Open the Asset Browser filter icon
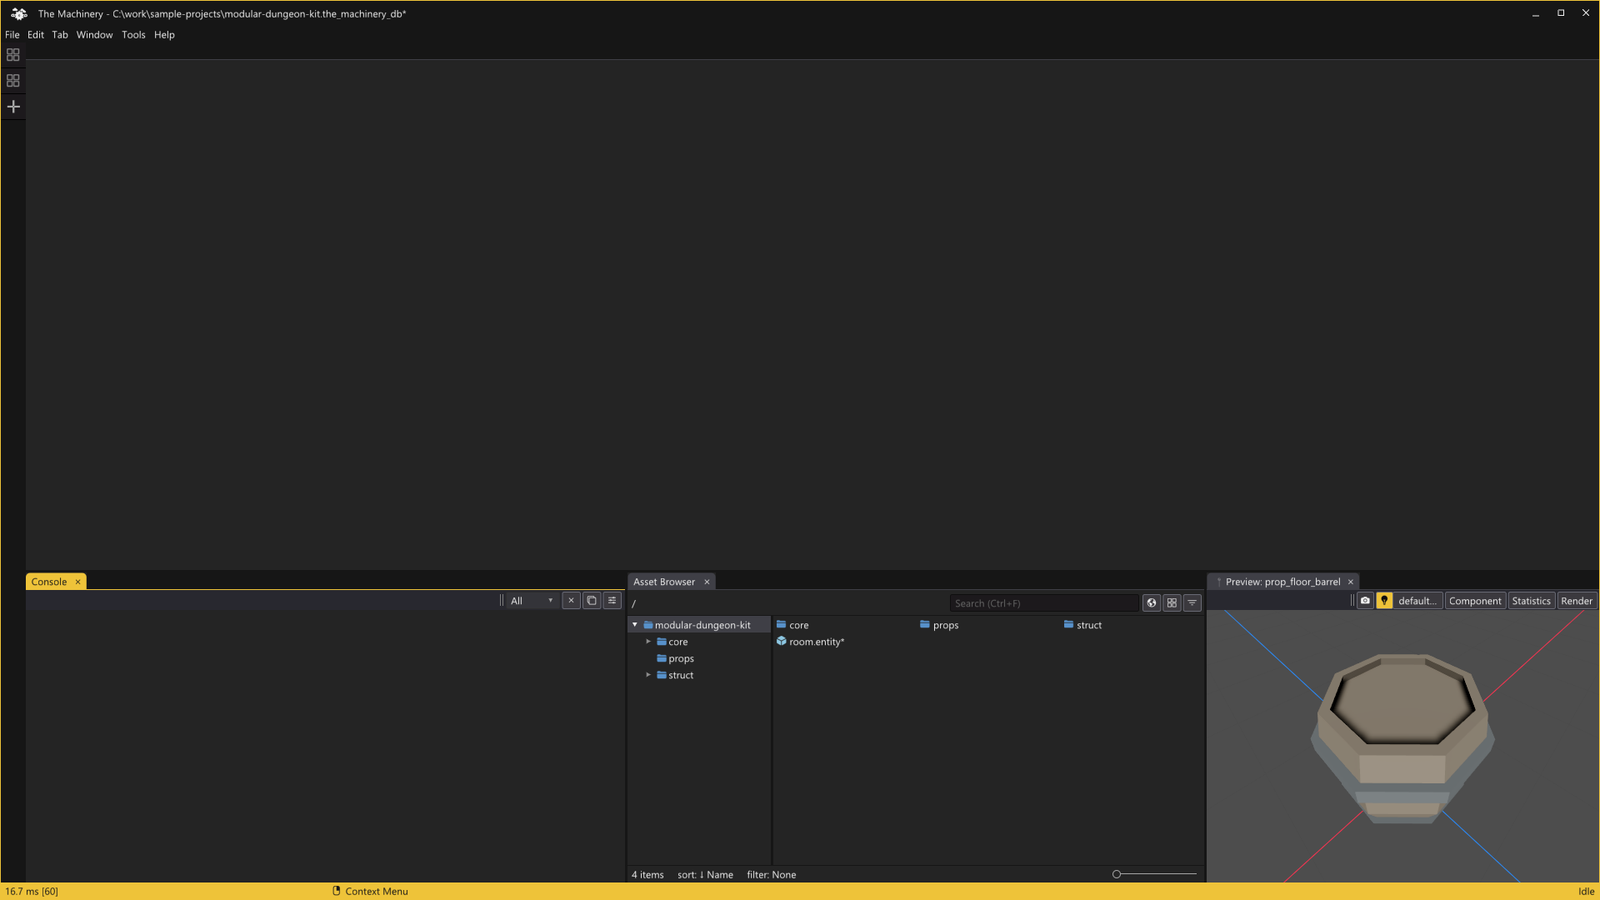Image resolution: width=1600 pixels, height=900 pixels. 1192,603
